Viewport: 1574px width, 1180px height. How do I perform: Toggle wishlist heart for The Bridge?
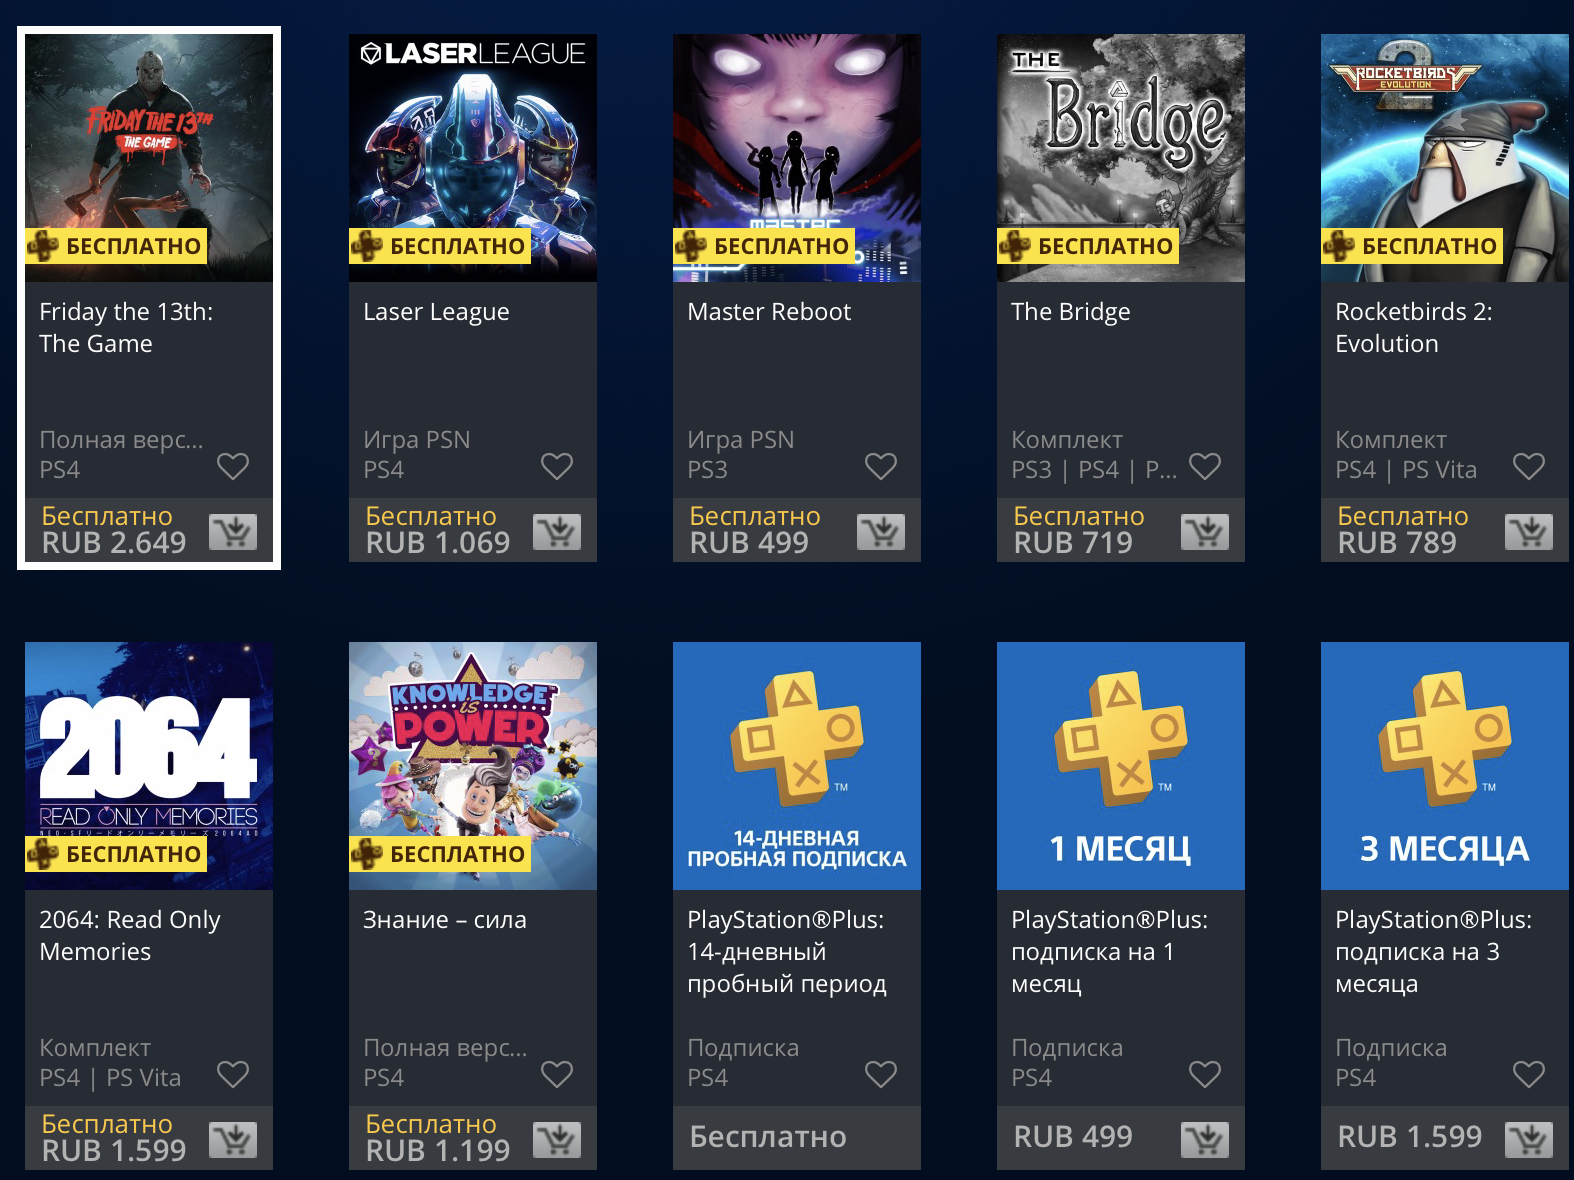coord(1205,466)
